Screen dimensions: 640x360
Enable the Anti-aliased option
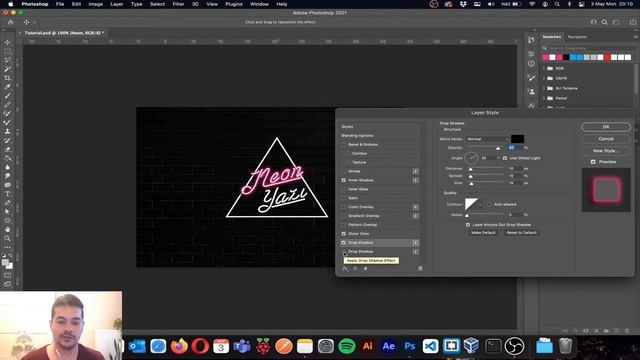coord(489,204)
